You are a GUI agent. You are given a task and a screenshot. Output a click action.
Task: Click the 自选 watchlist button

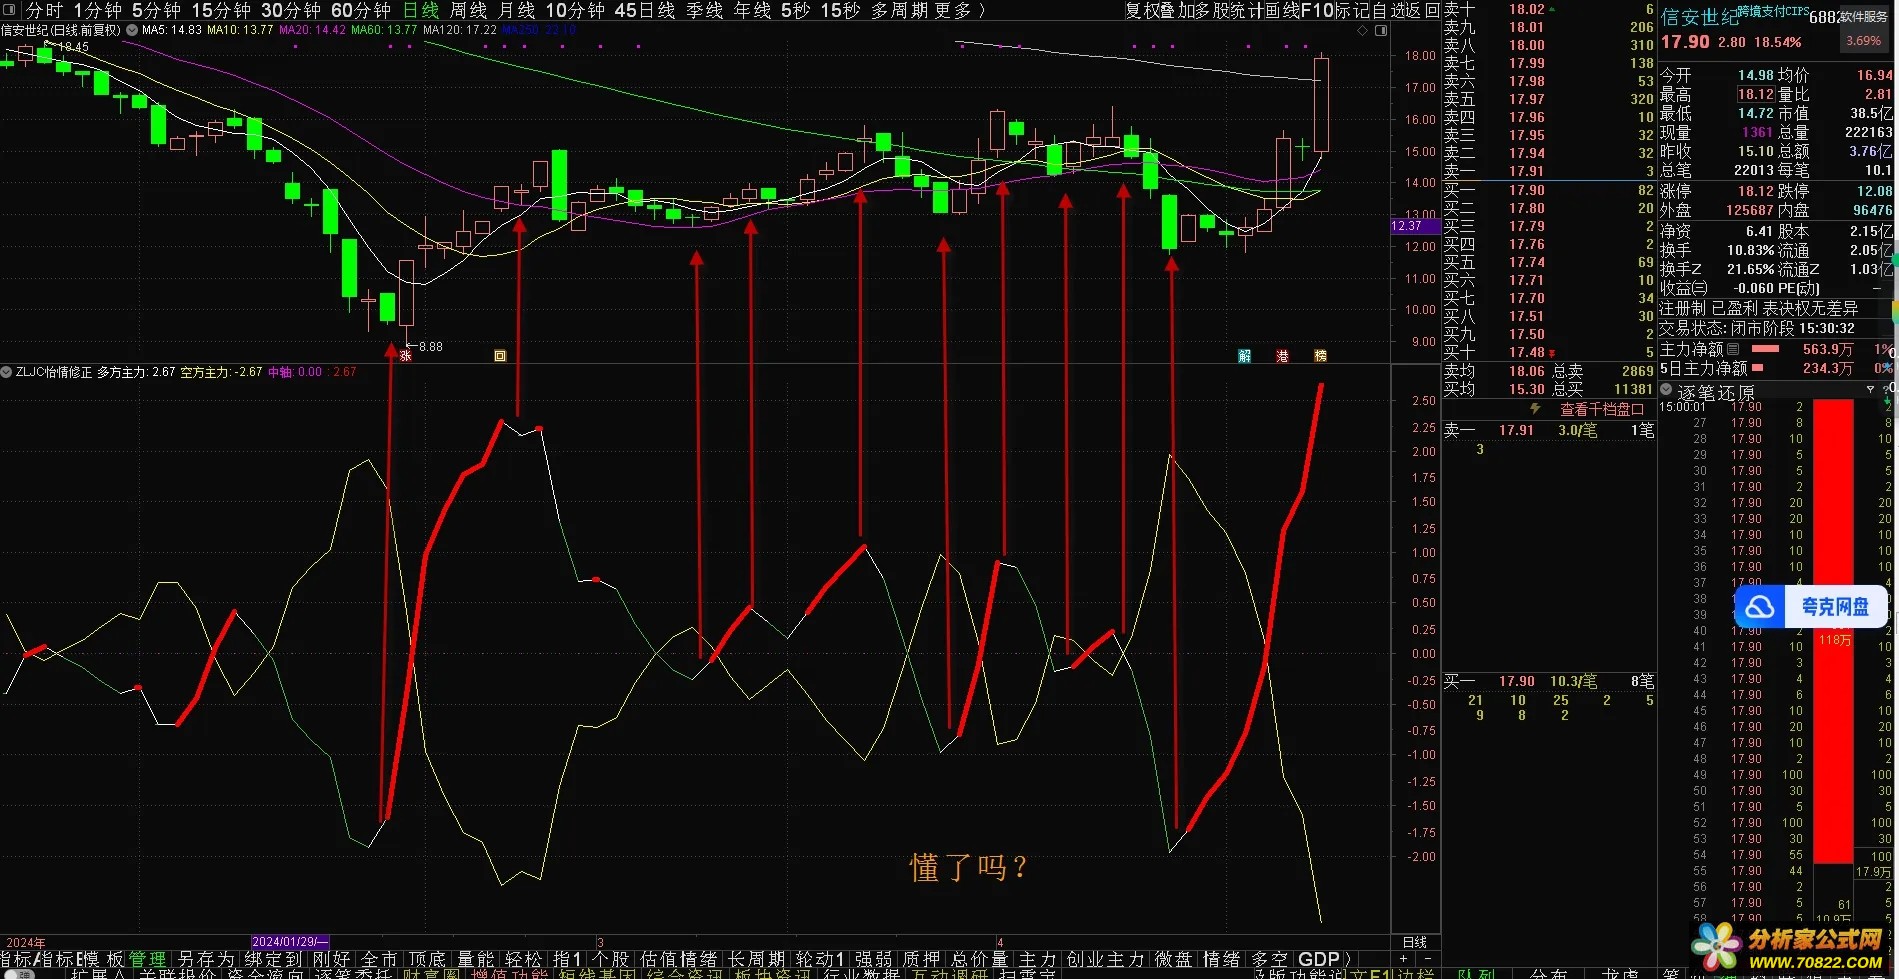[1386, 10]
